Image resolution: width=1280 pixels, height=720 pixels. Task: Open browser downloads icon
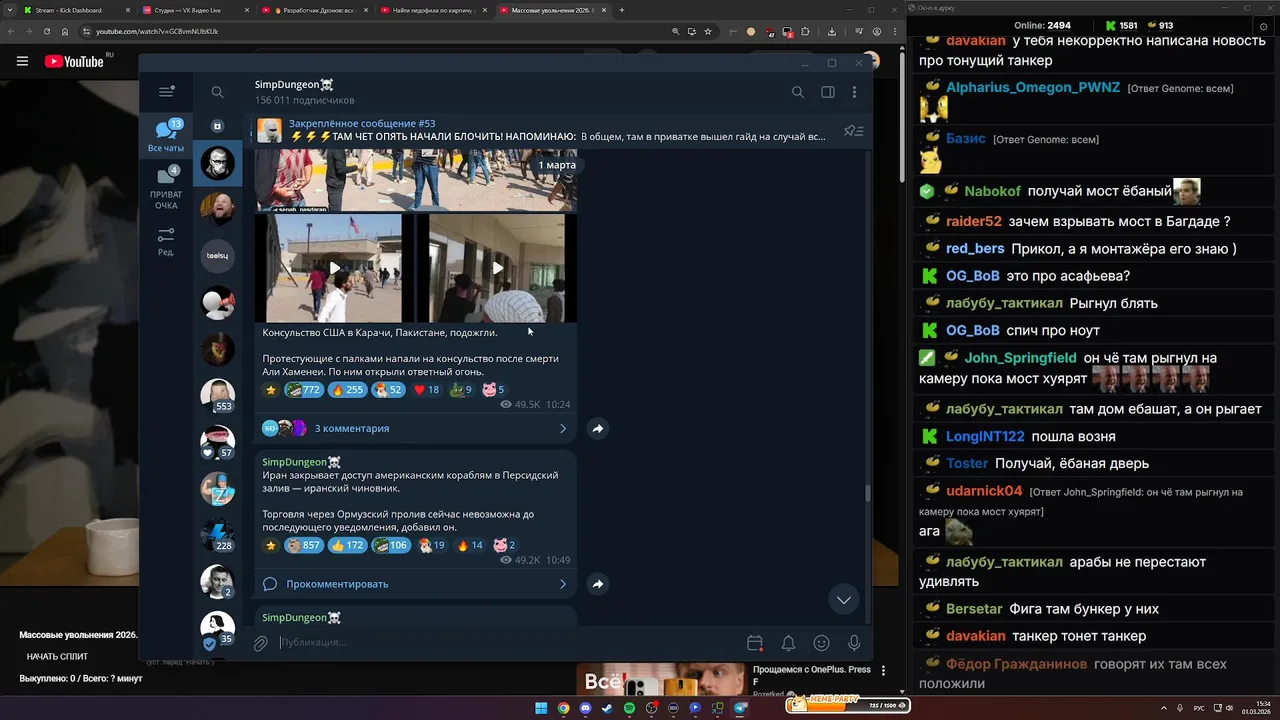click(832, 31)
